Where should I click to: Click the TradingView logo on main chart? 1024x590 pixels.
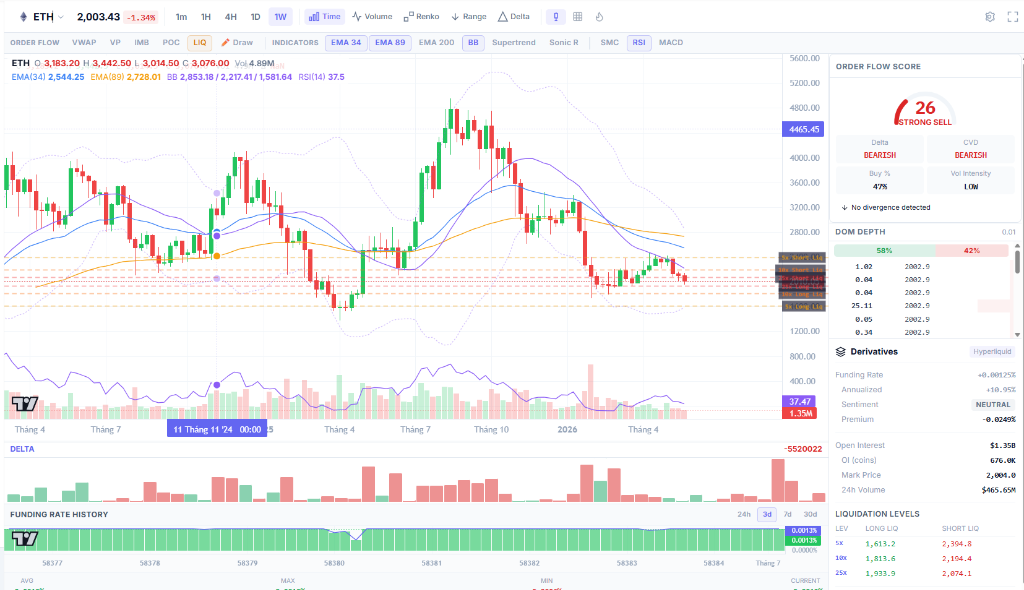pyautogui.click(x=25, y=404)
